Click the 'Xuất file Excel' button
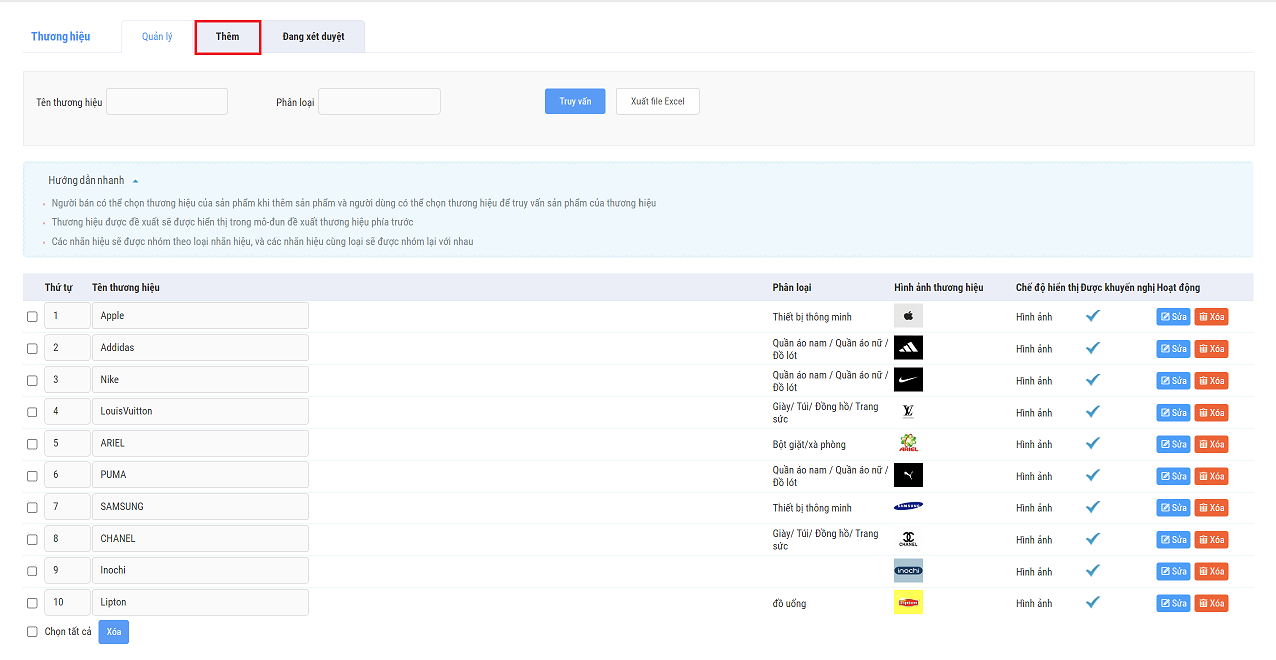 [657, 102]
